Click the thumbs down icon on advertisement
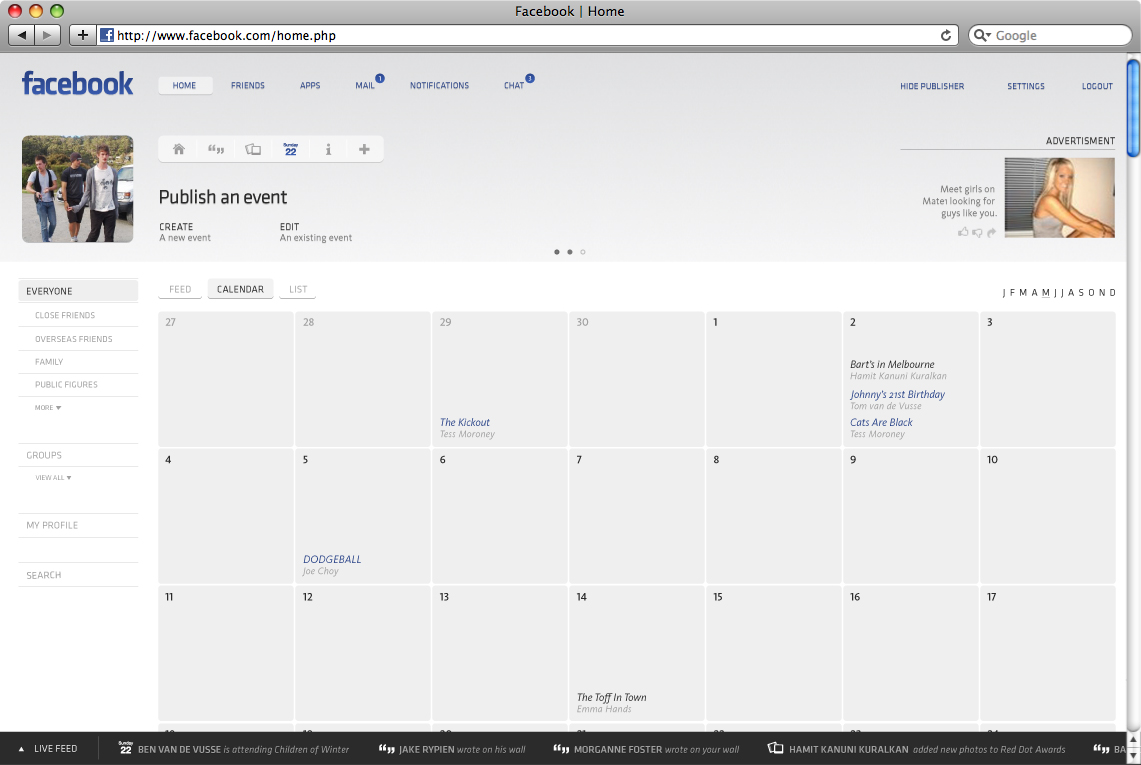Image resolution: width=1141 pixels, height=765 pixels. coord(977,233)
